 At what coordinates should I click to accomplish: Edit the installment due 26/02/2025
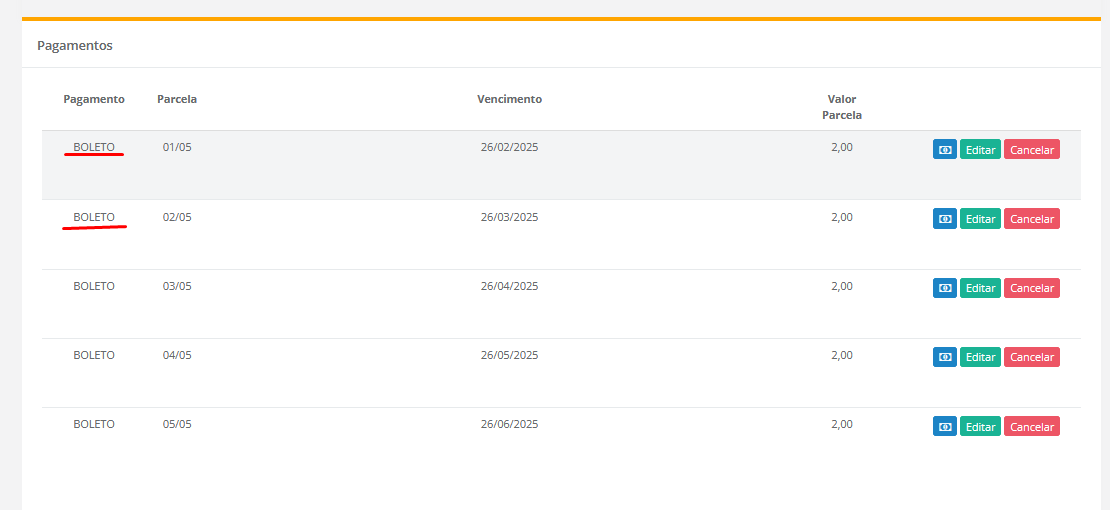point(980,149)
